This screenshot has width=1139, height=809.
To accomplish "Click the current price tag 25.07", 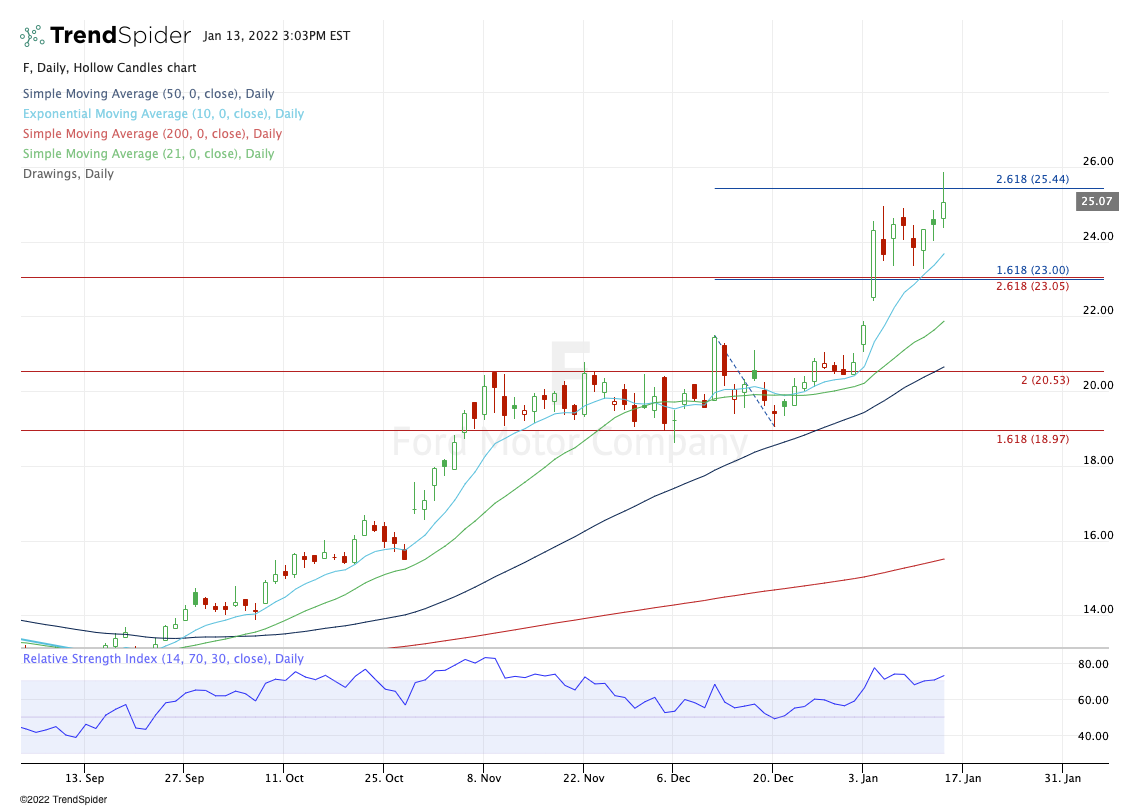I will point(1097,201).
